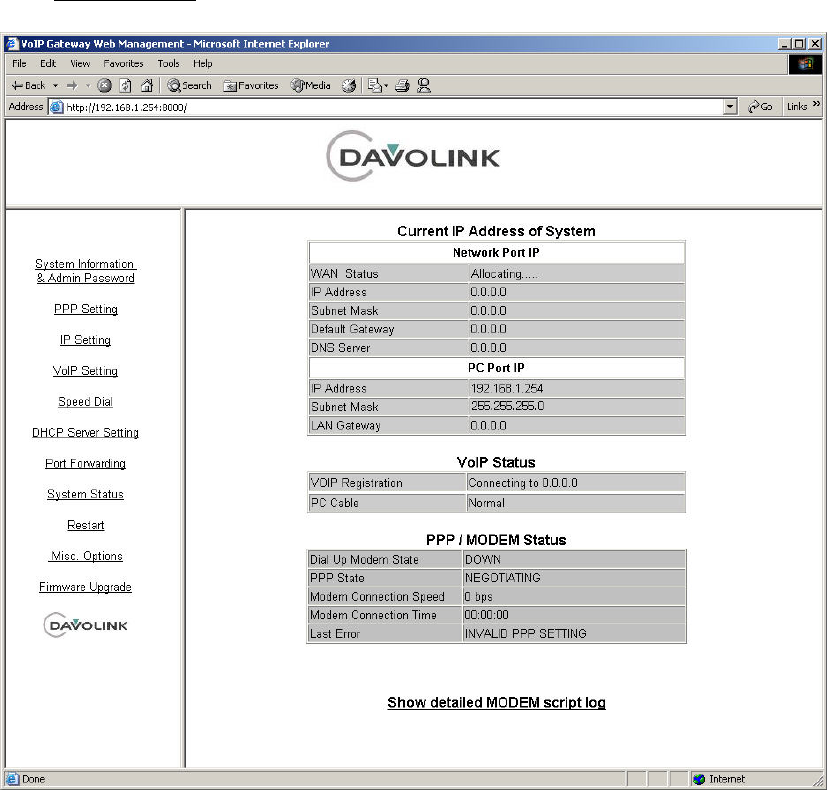The height and width of the screenshot is (790, 827).
Task: Select PC Cable value 'Normal'
Action: click(x=486, y=503)
